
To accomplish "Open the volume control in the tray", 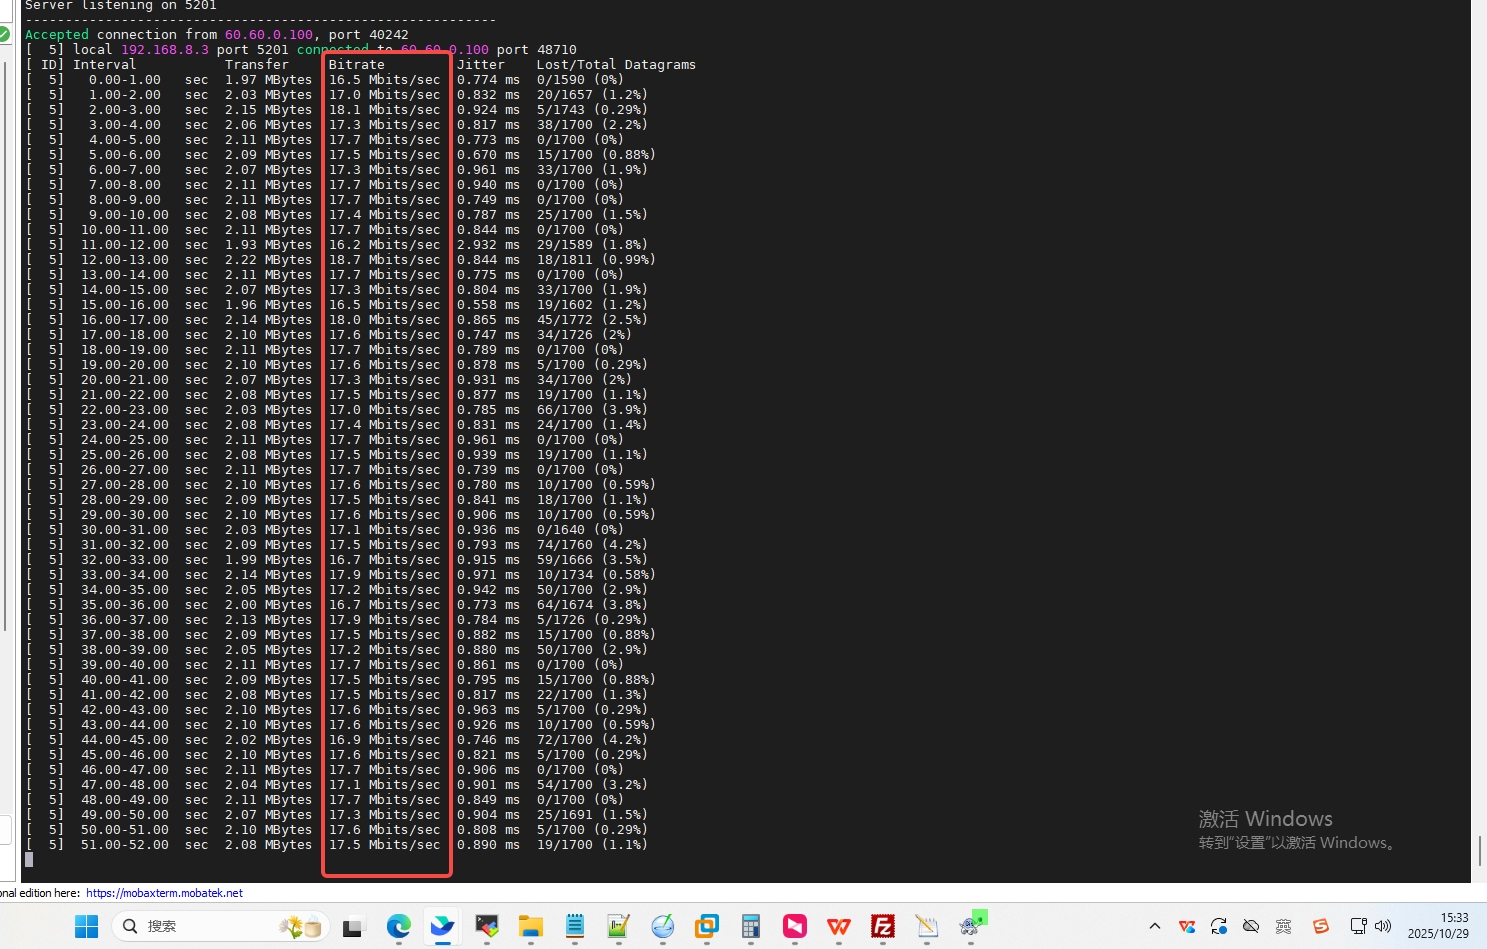I will (x=1384, y=927).
